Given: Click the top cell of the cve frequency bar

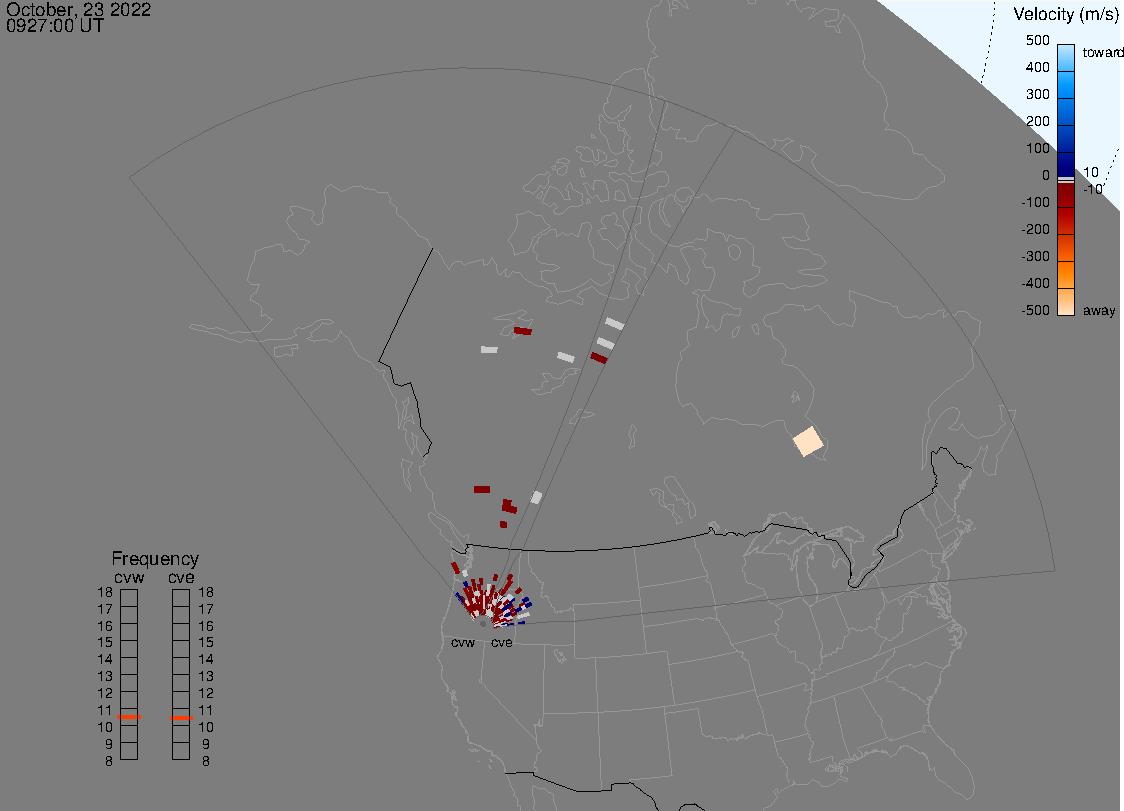Looking at the screenshot, I should 181,598.
